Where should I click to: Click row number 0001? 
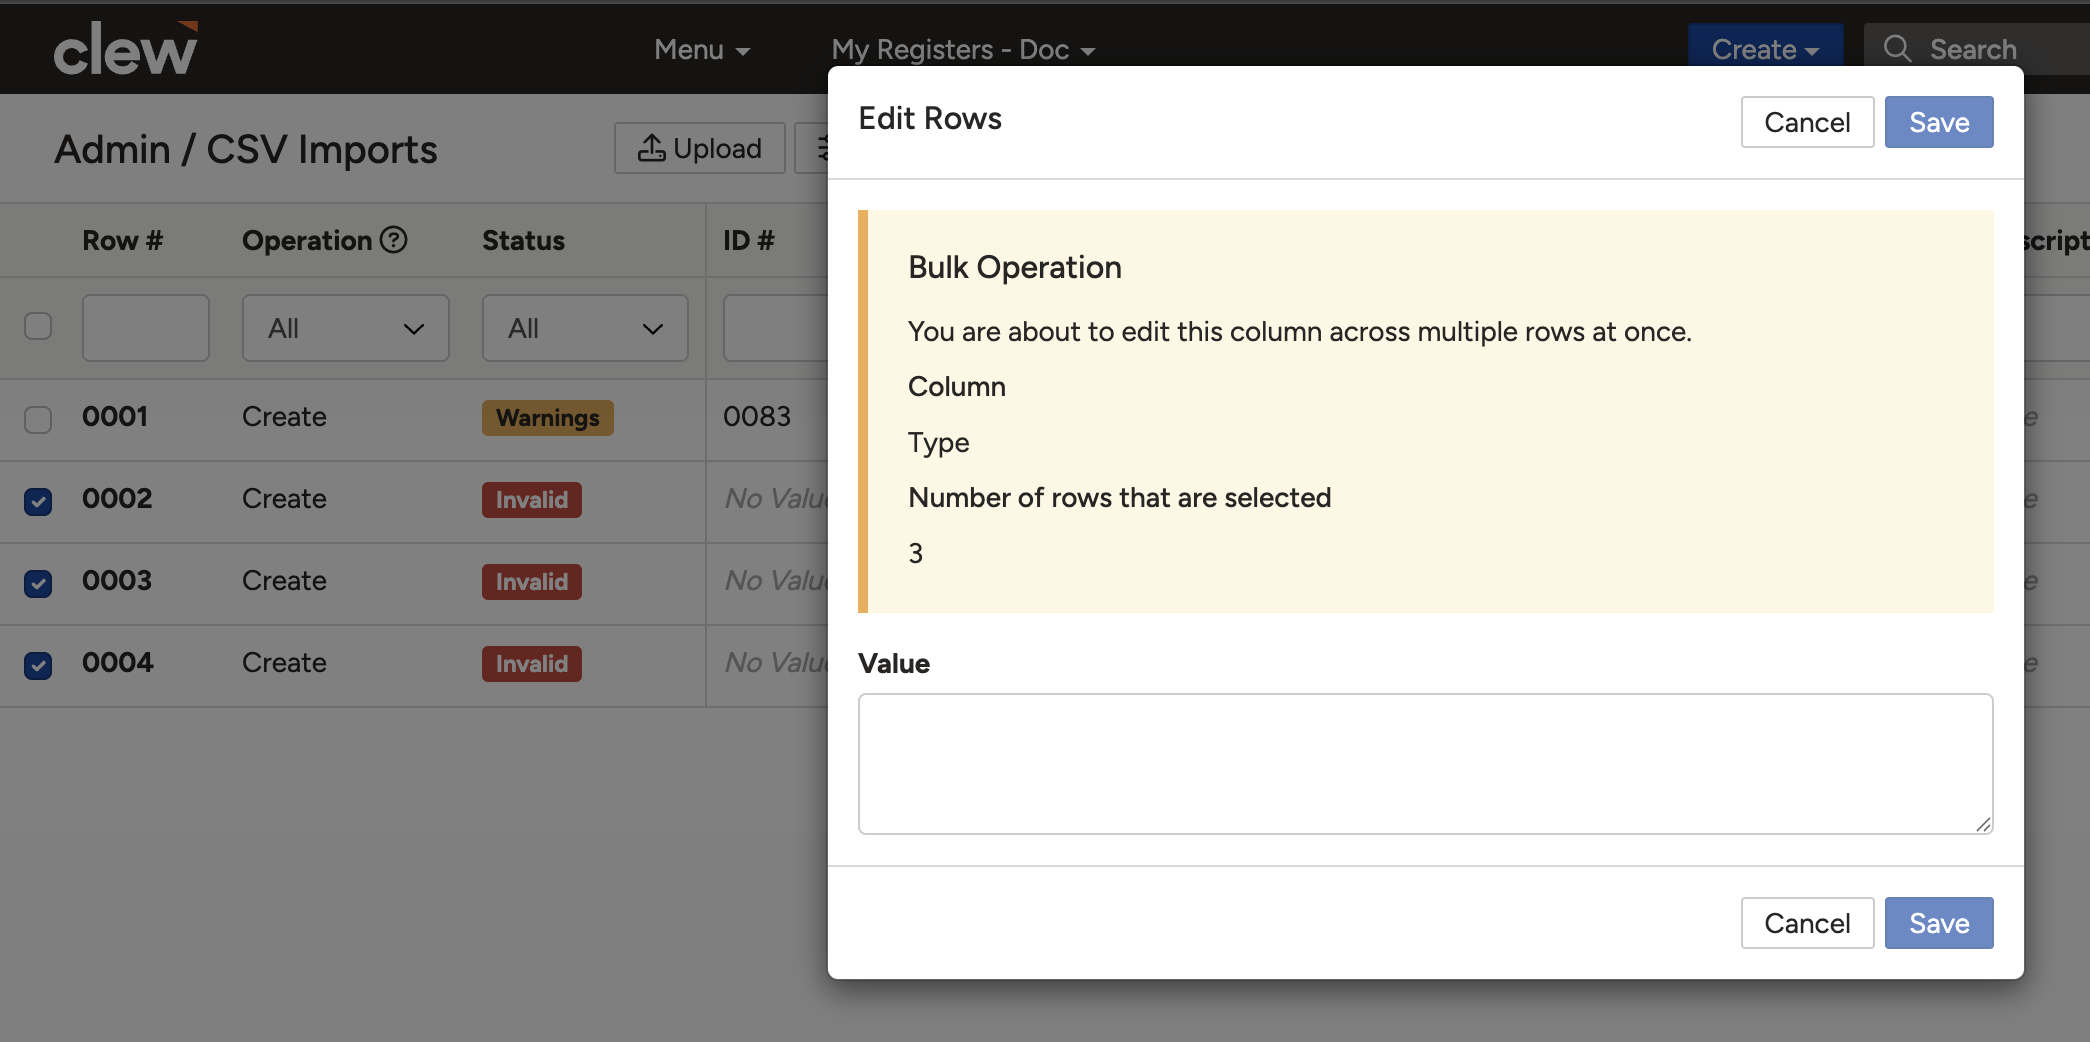115,416
